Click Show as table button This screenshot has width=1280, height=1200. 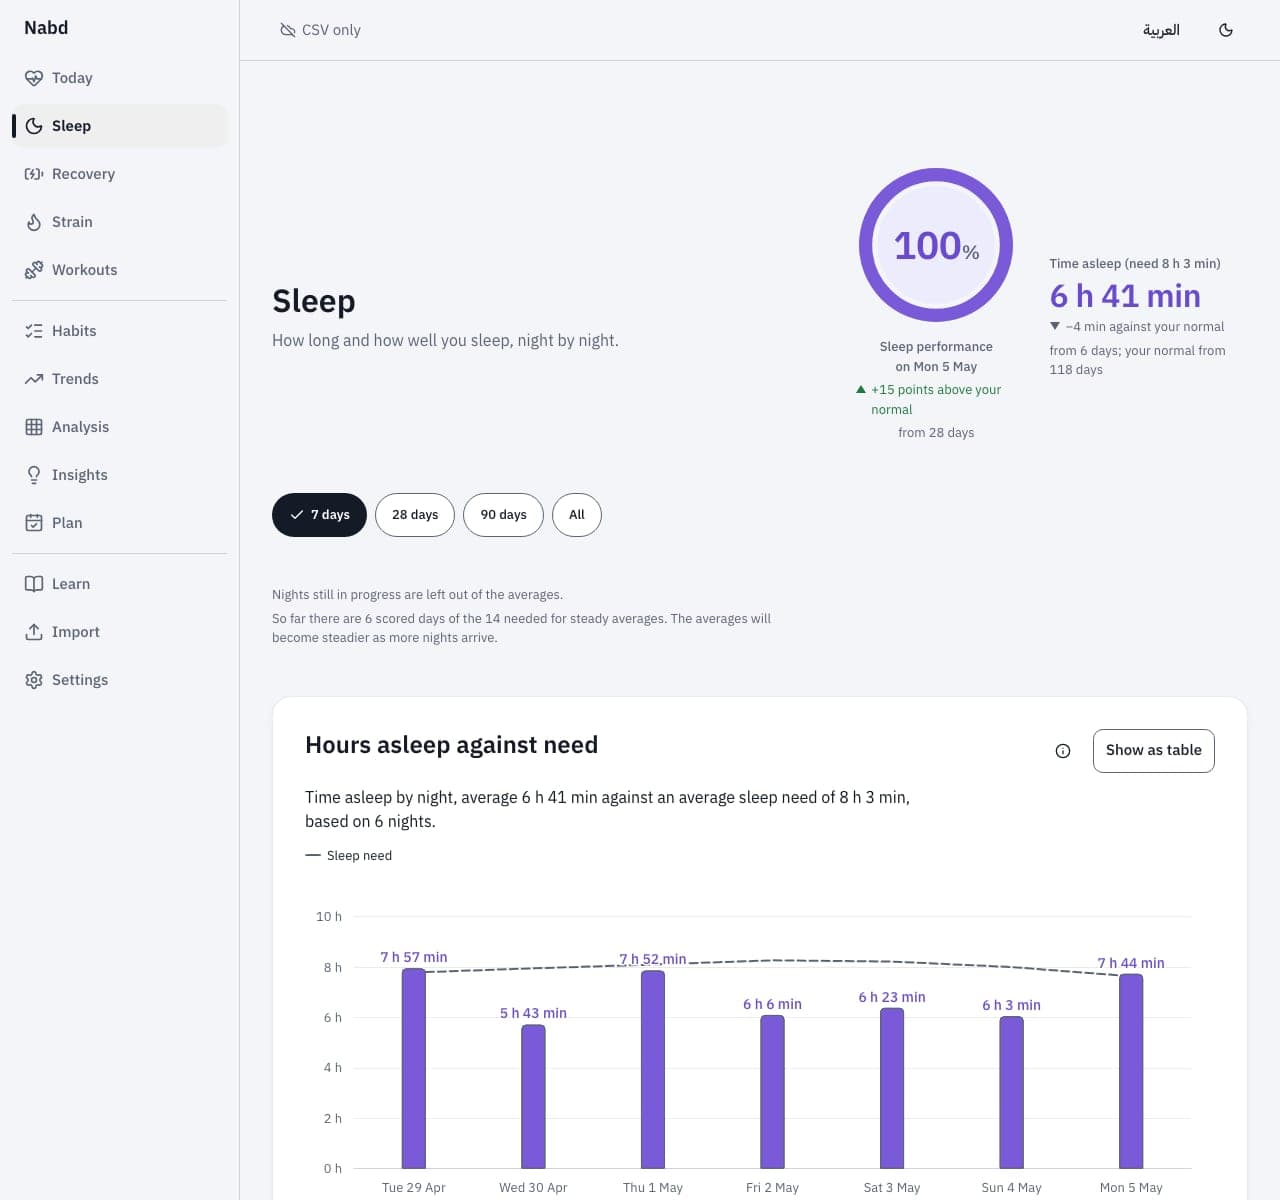click(x=1154, y=751)
